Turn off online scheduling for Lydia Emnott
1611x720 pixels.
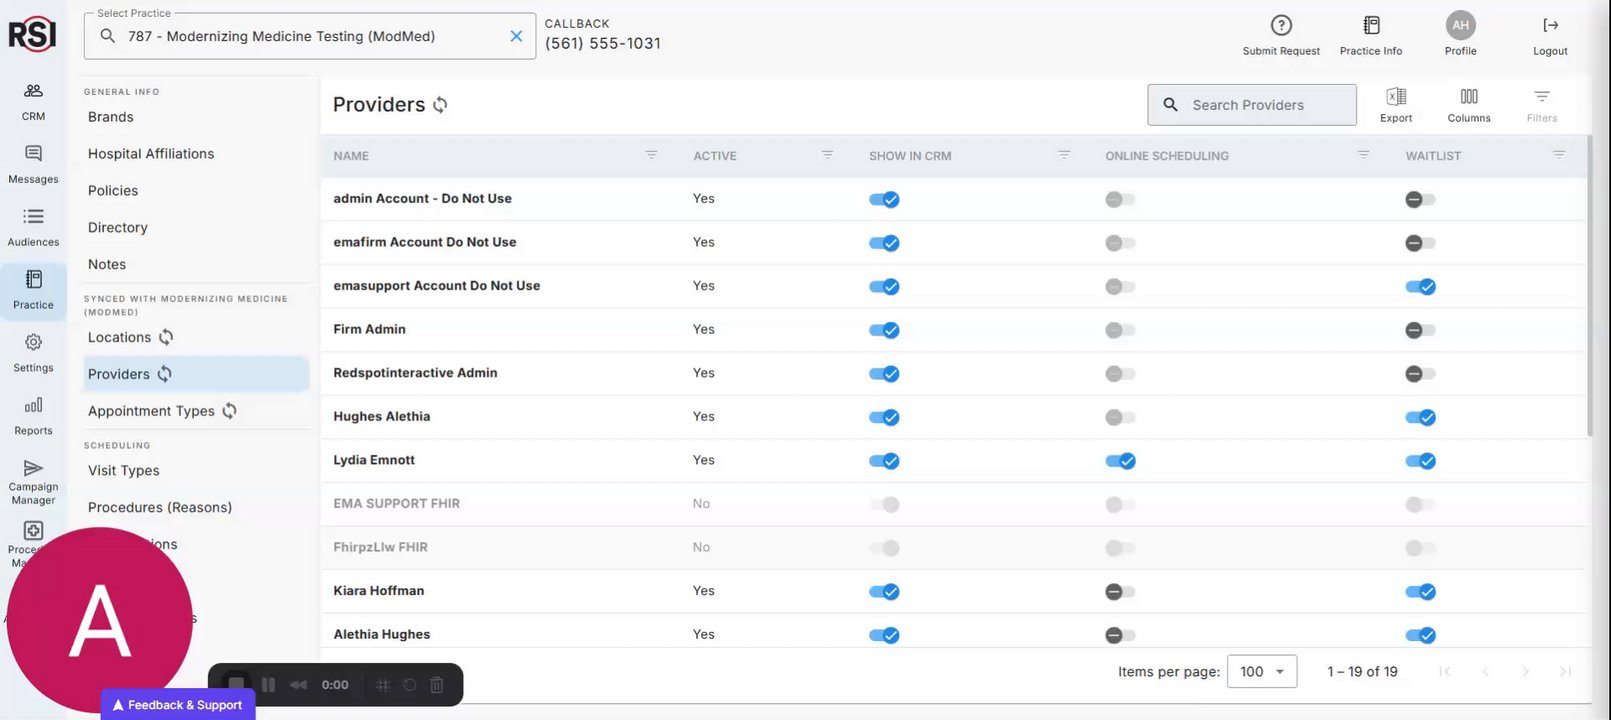click(x=1120, y=461)
